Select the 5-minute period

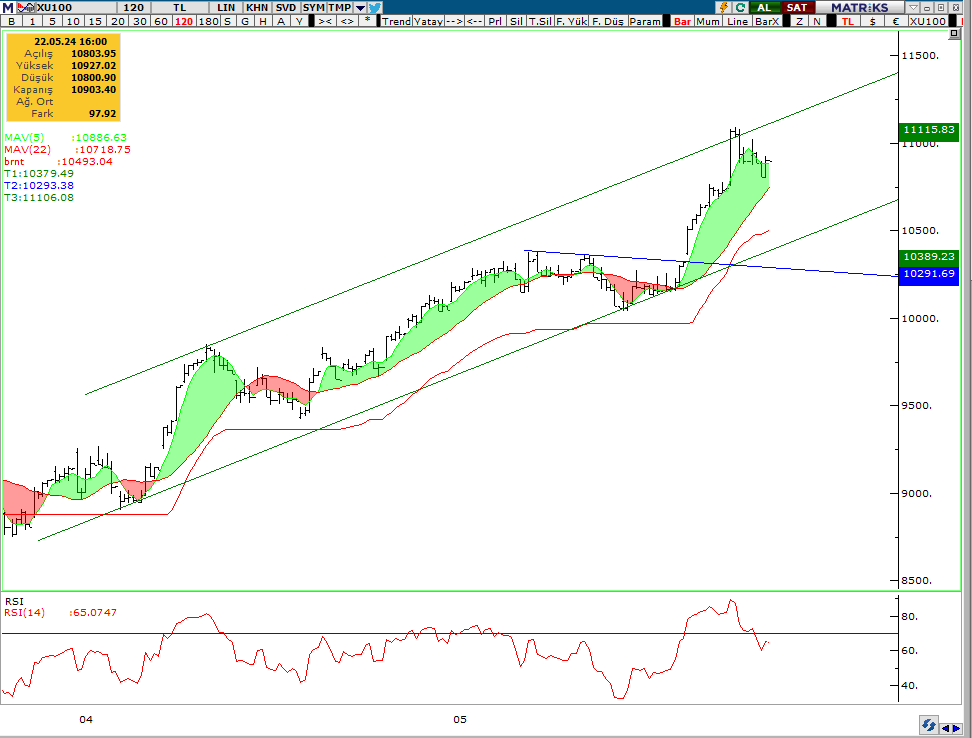pos(52,21)
